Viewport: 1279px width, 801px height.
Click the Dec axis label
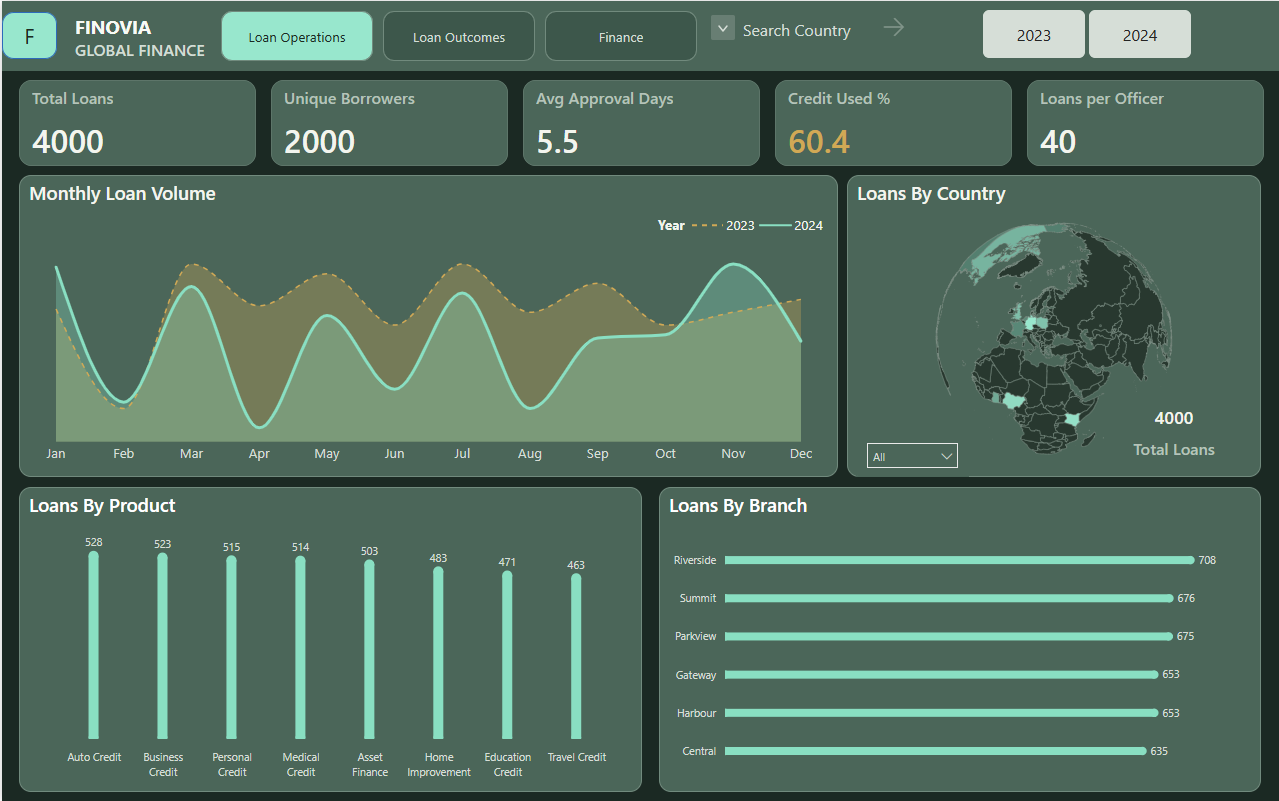click(801, 453)
